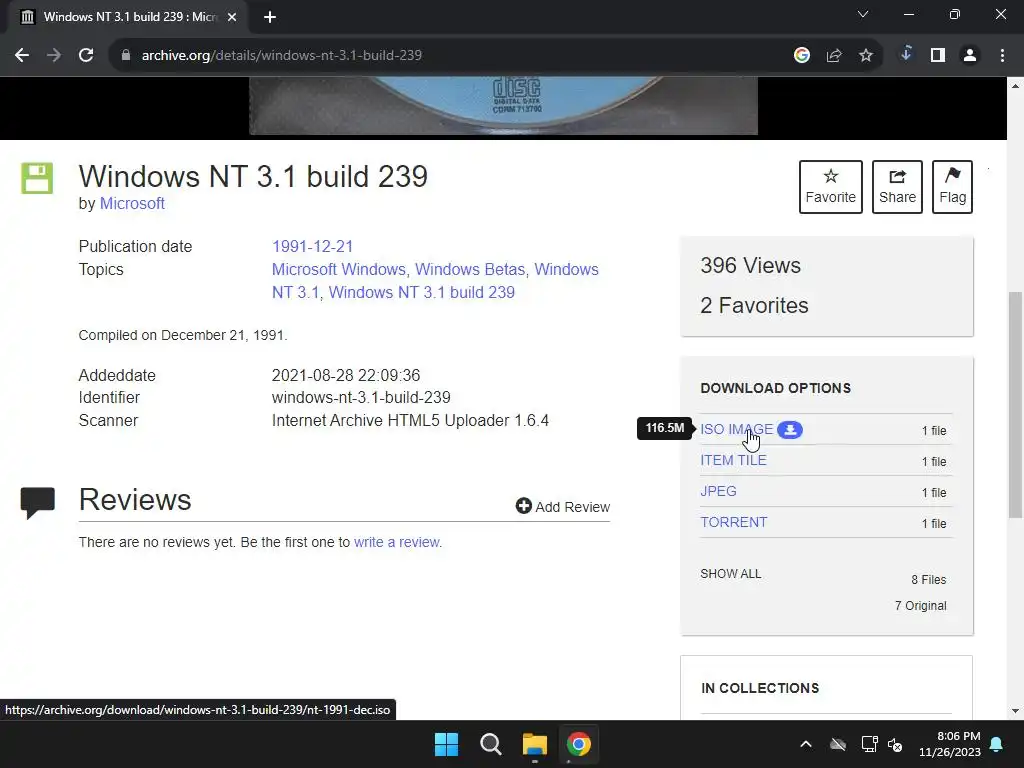Bookmark this tab with the star icon
The height and width of the screenshot is (768, 1024).
pos(866,56)
